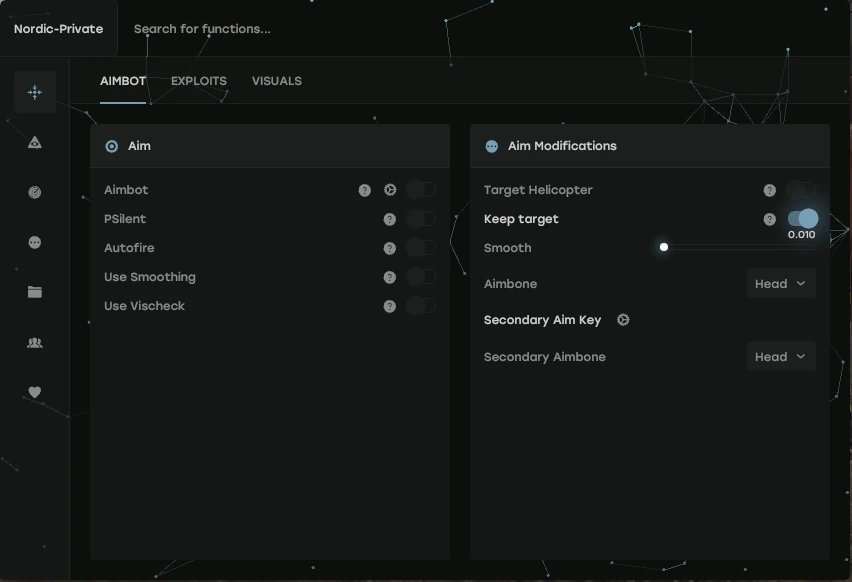Click the help icon next to Use Smoothing
The image size is (852, 582).
390,277
